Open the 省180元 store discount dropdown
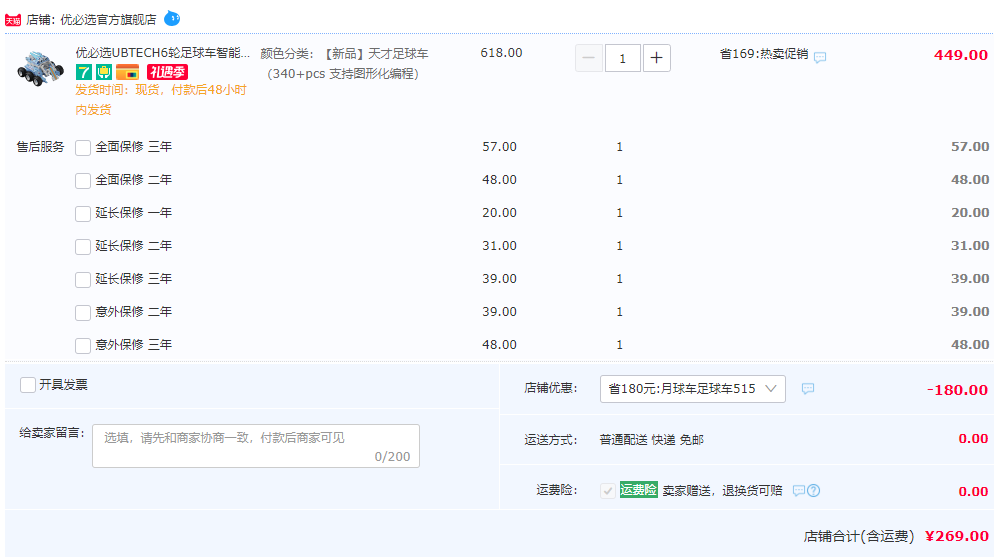Image resolution: width=994 pixels, height=557 pixels. 693,389
